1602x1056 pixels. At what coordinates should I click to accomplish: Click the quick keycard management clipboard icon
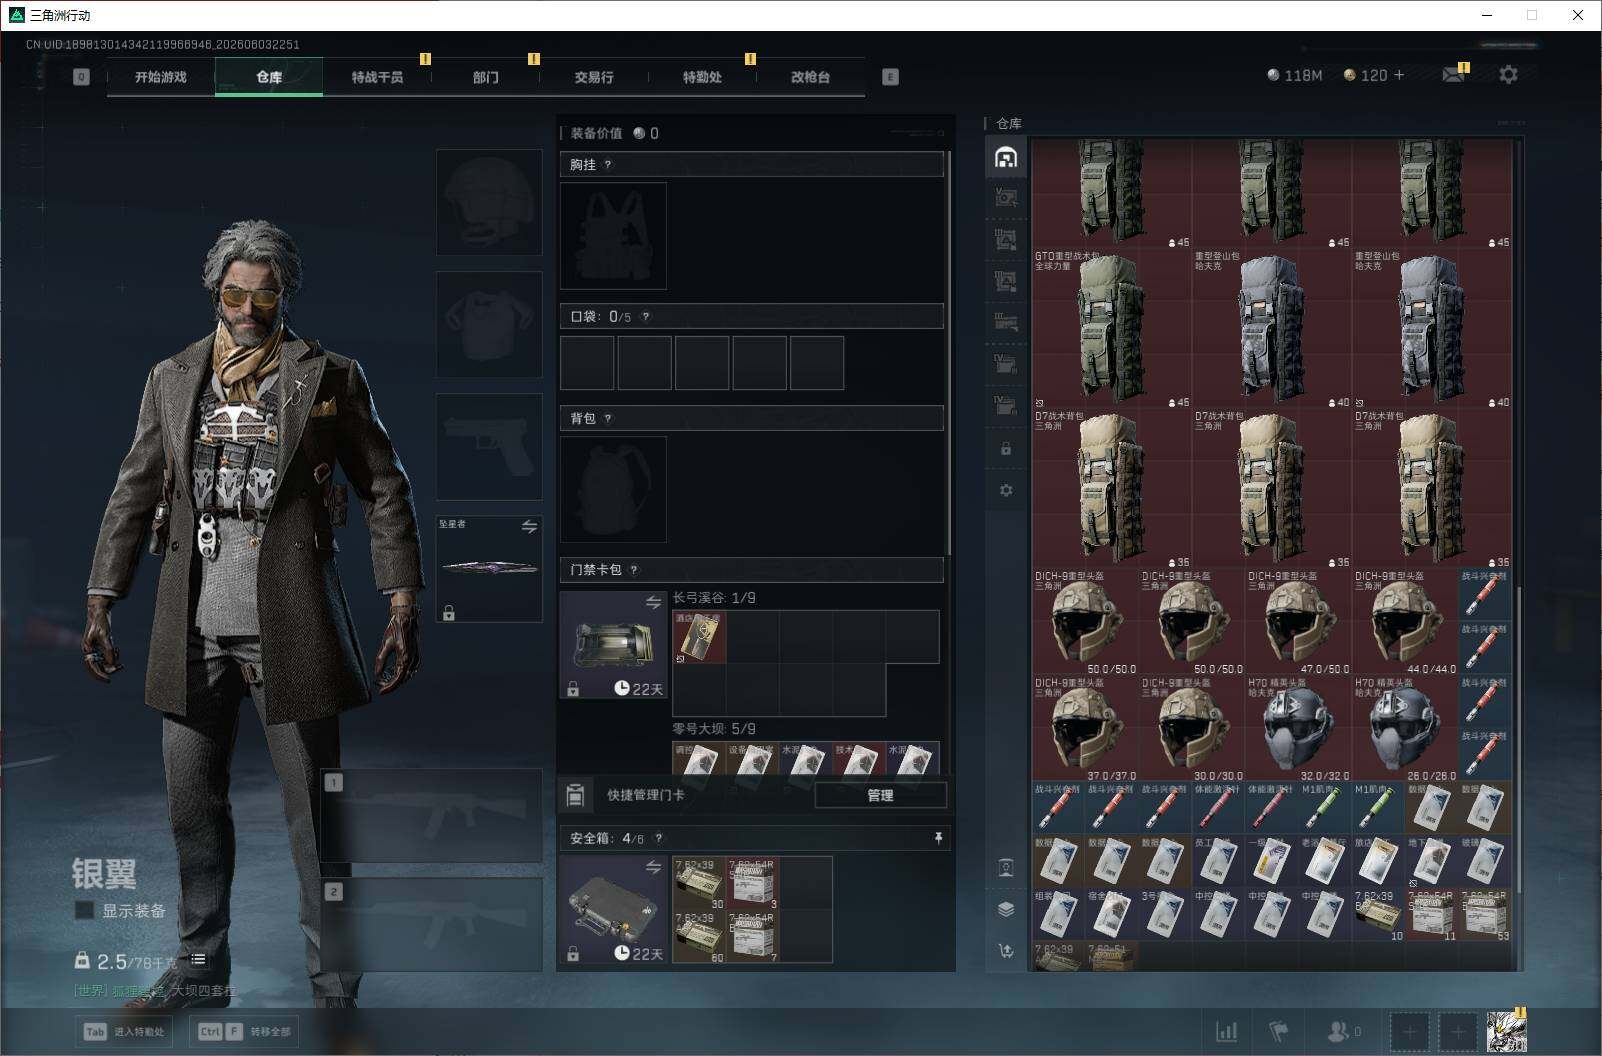pyautogui.click(x=575, y=795)
